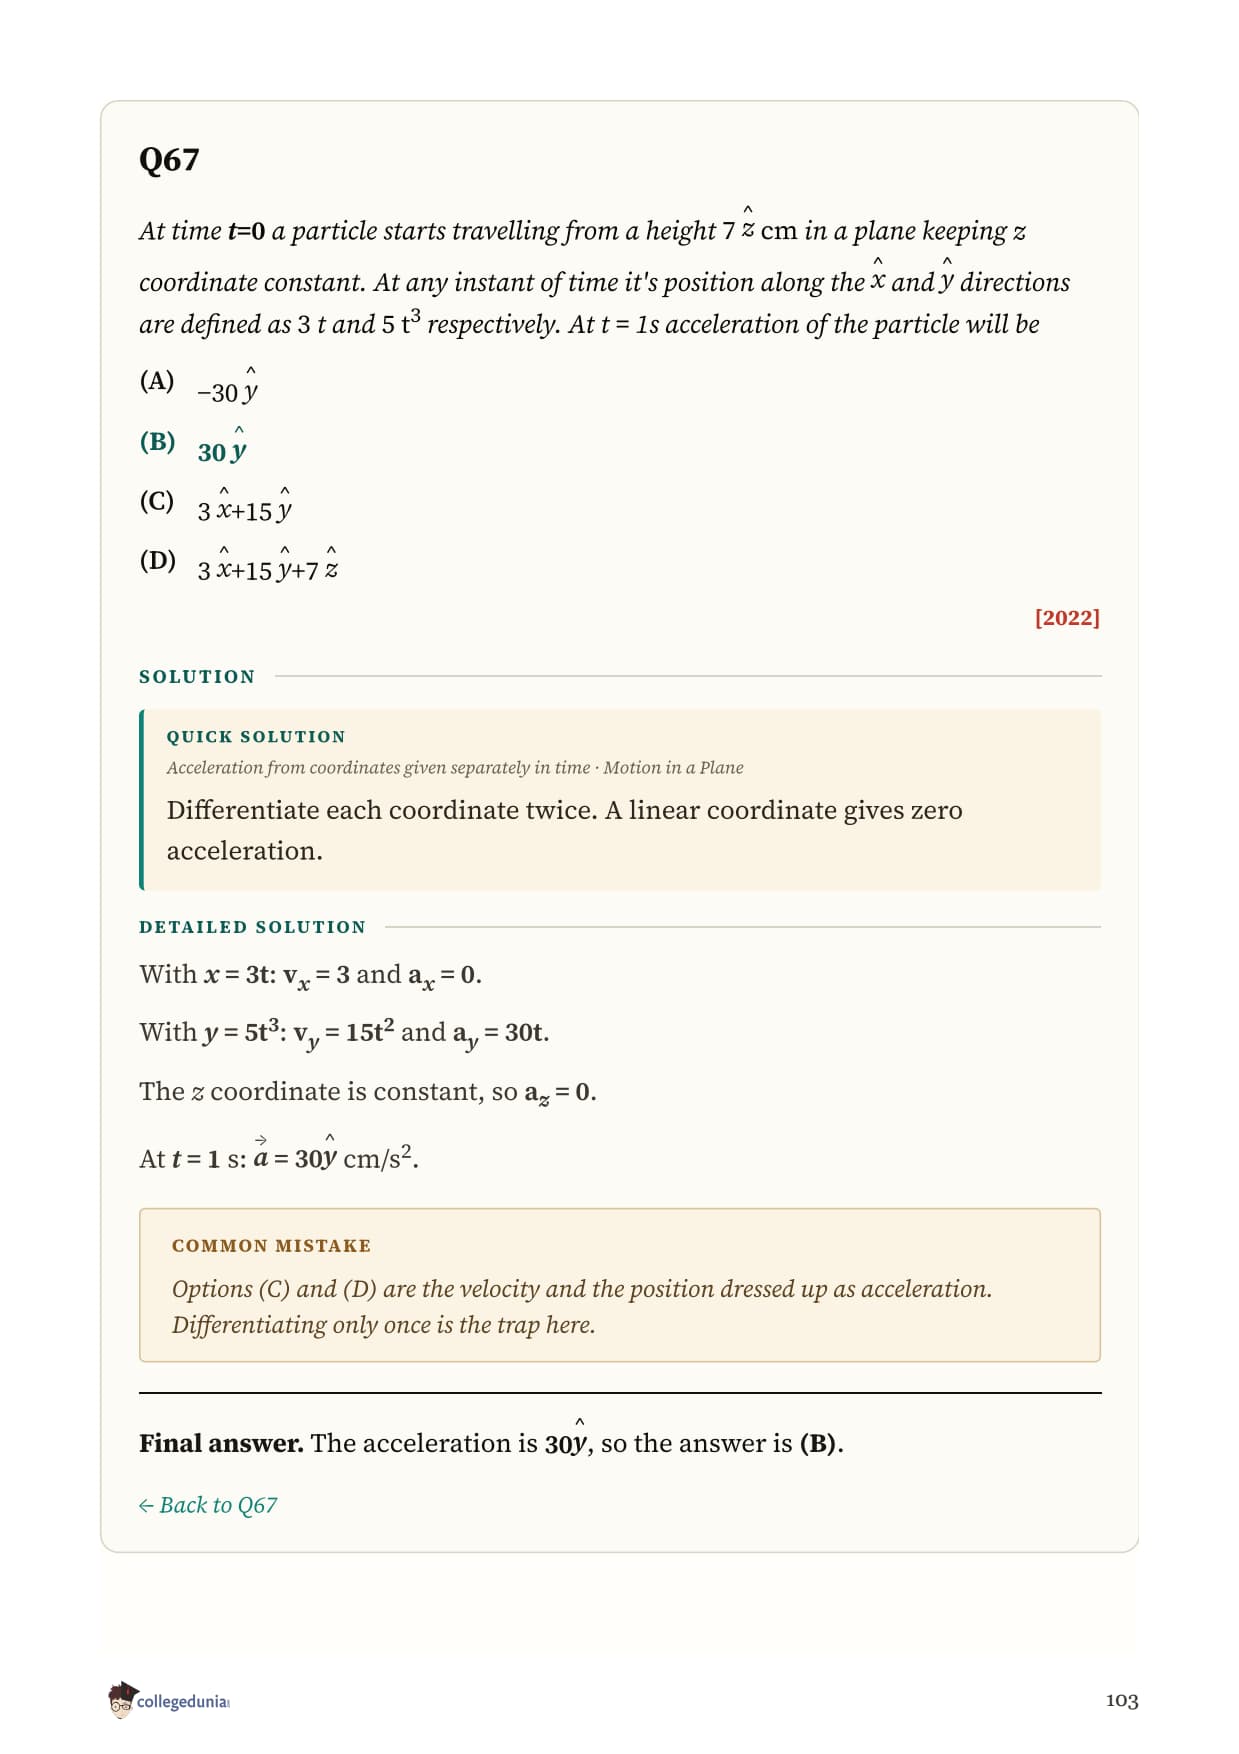Click the Q67 question heading
The width and height of the screenshot is (1239, 1754).
coord(169,159)
